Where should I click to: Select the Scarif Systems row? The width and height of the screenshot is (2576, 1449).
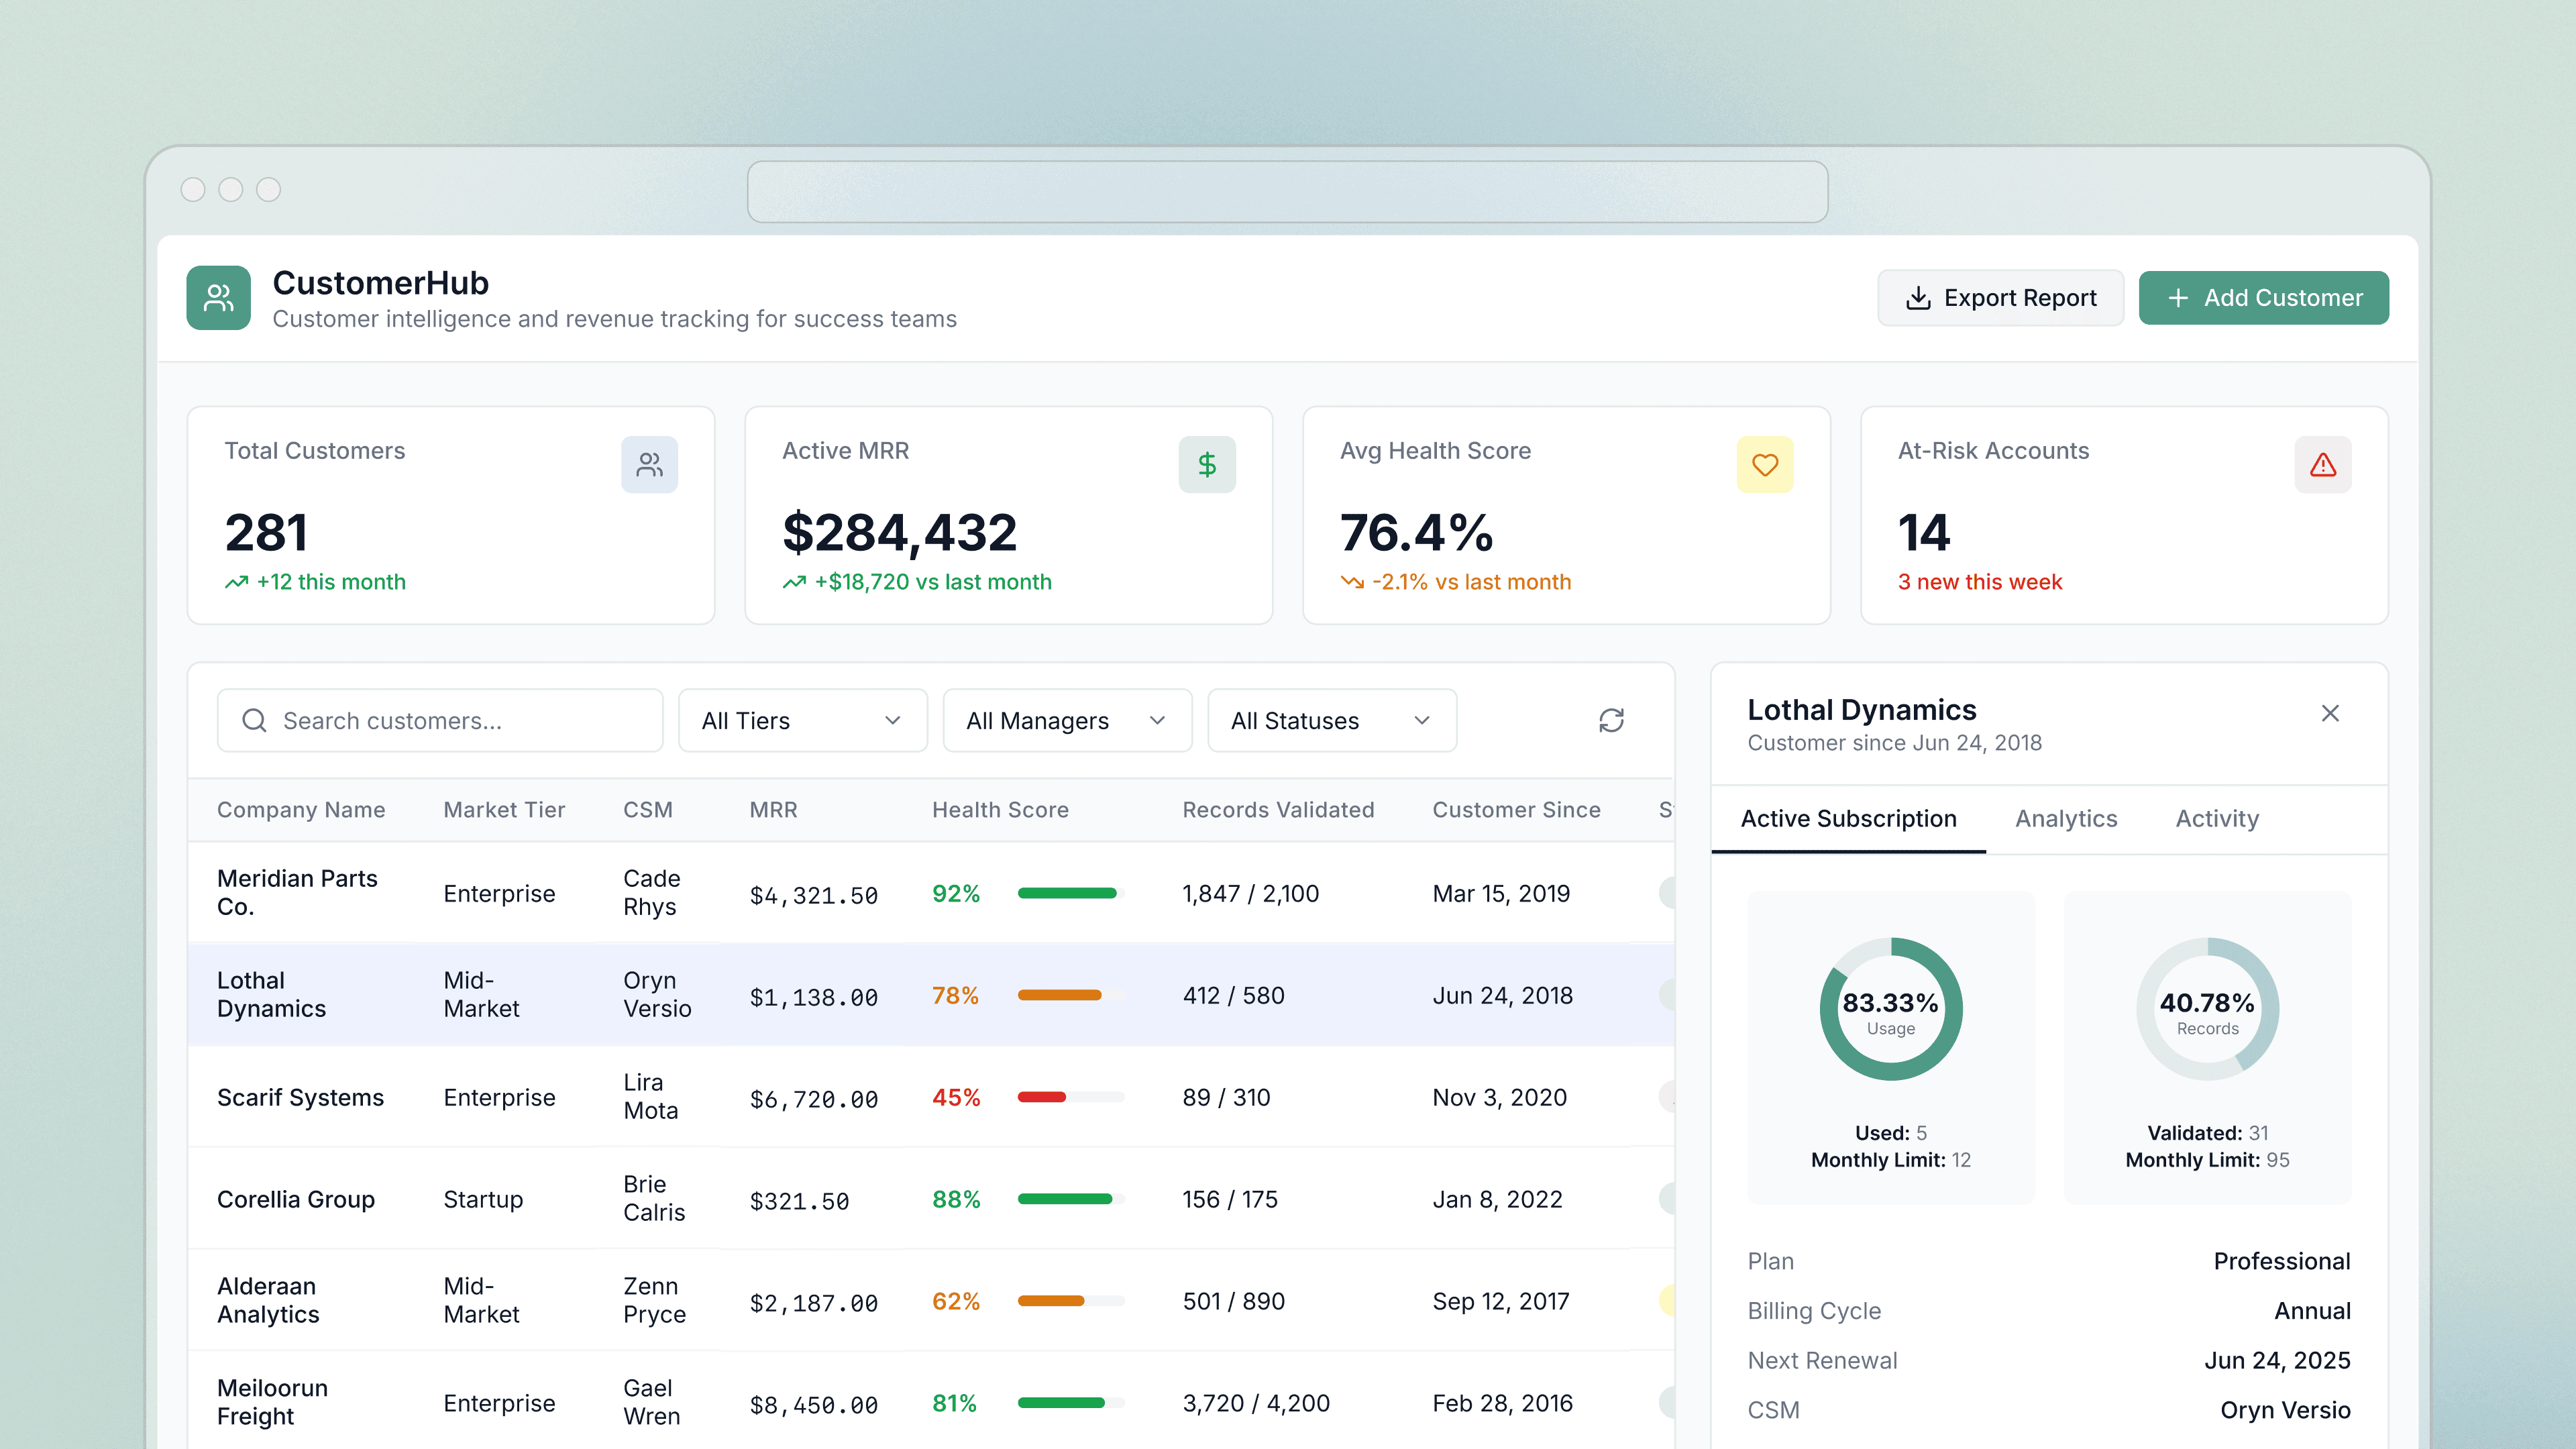click(931, 1097)
